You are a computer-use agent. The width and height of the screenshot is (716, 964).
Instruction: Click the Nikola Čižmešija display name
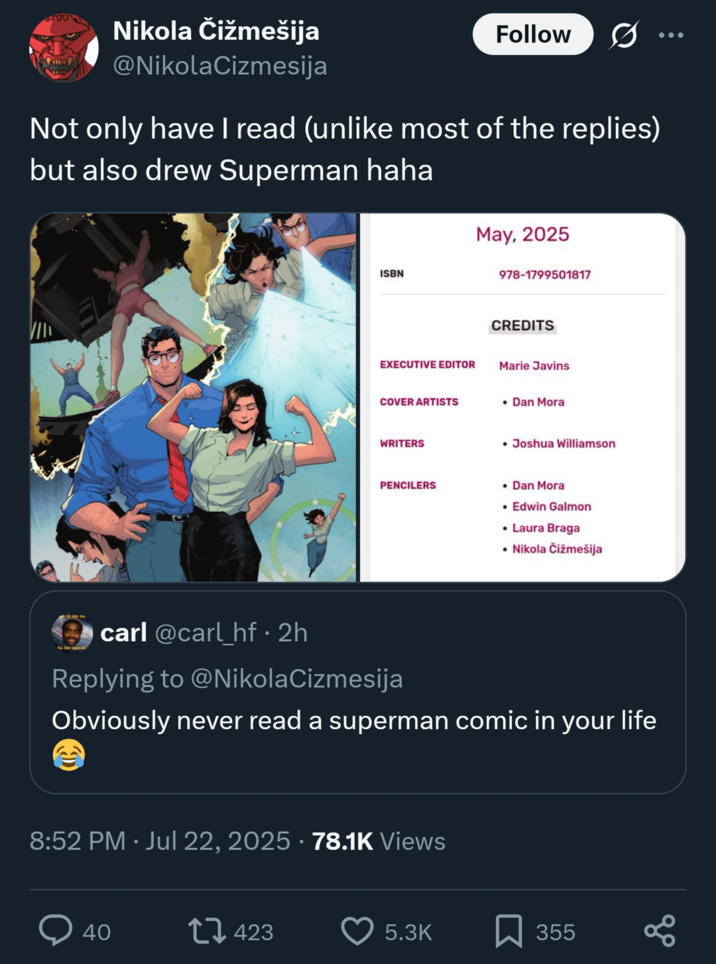pyautogui.click(x=215, y=32)
